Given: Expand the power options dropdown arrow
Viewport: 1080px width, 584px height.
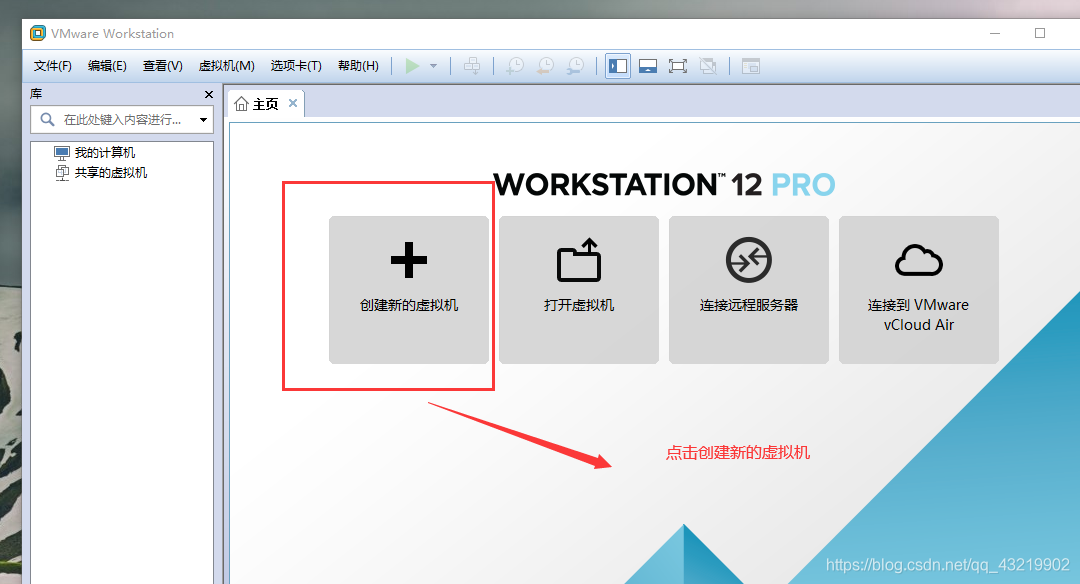Looking at the screenshot, I should point(433,66).
